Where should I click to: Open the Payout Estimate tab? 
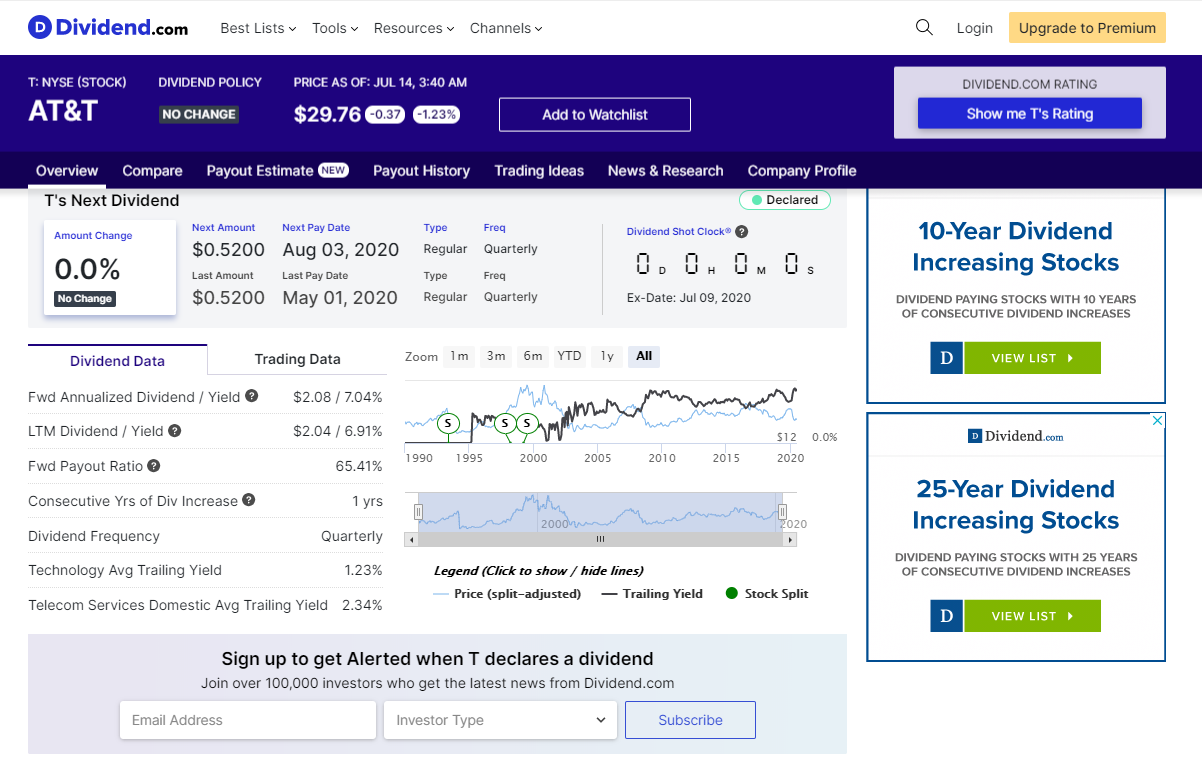point(277,170)
